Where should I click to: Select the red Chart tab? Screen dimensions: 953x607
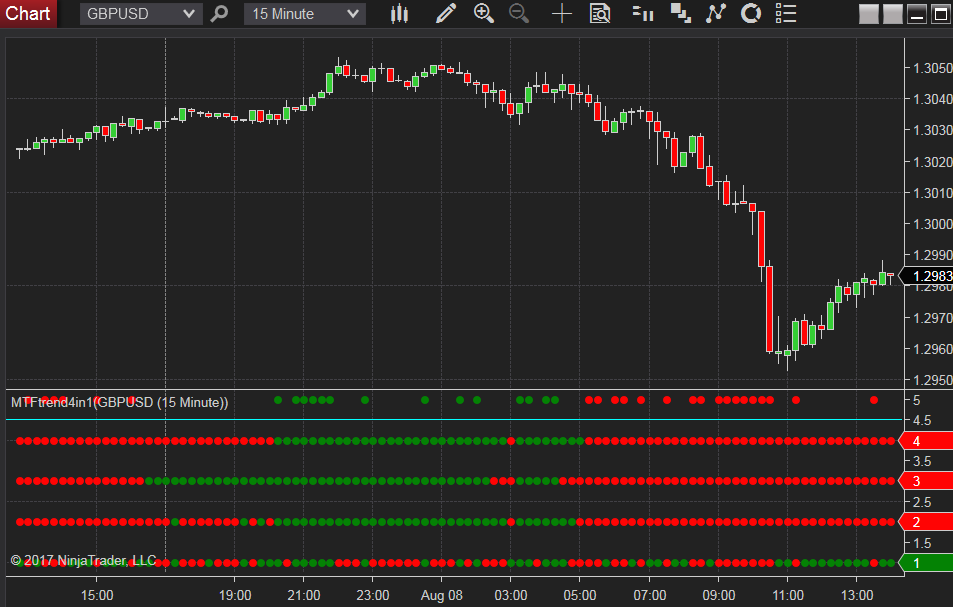[x=28, y=14]
